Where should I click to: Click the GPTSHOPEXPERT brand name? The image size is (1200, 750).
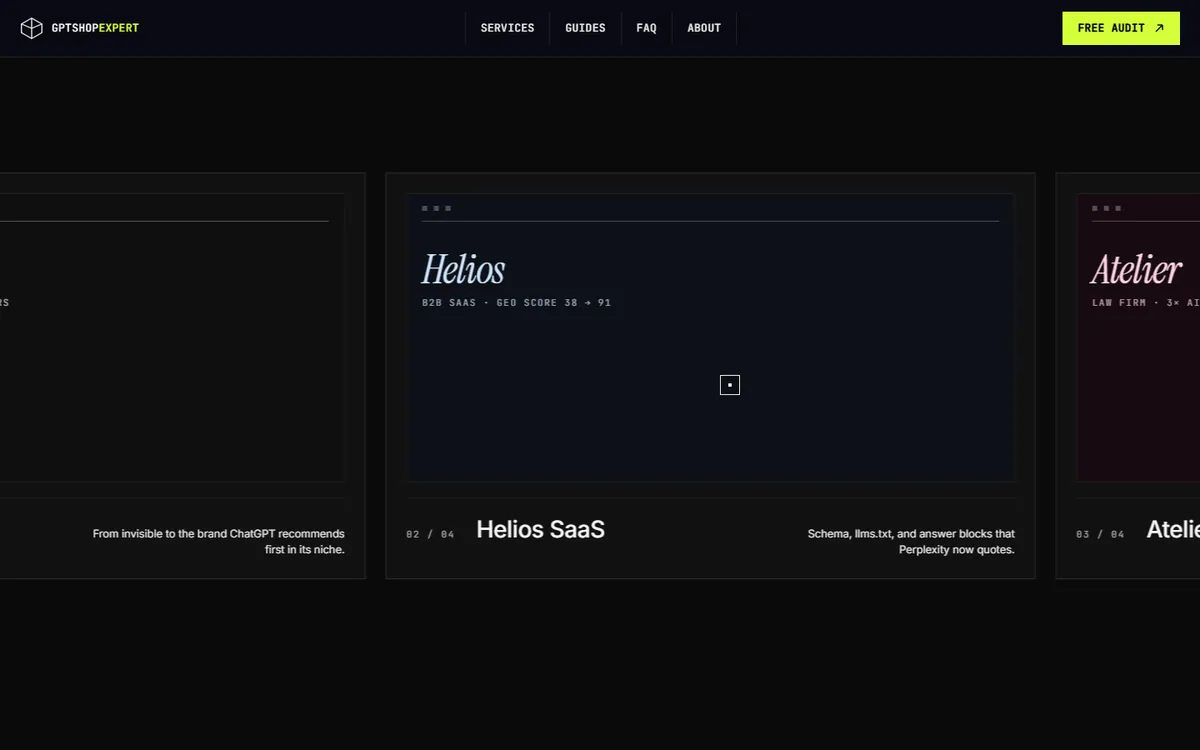tap(95, 28)
